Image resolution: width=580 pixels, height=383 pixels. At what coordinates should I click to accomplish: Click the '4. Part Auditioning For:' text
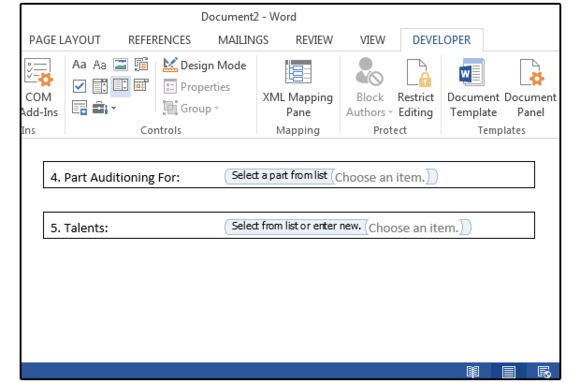115,178
